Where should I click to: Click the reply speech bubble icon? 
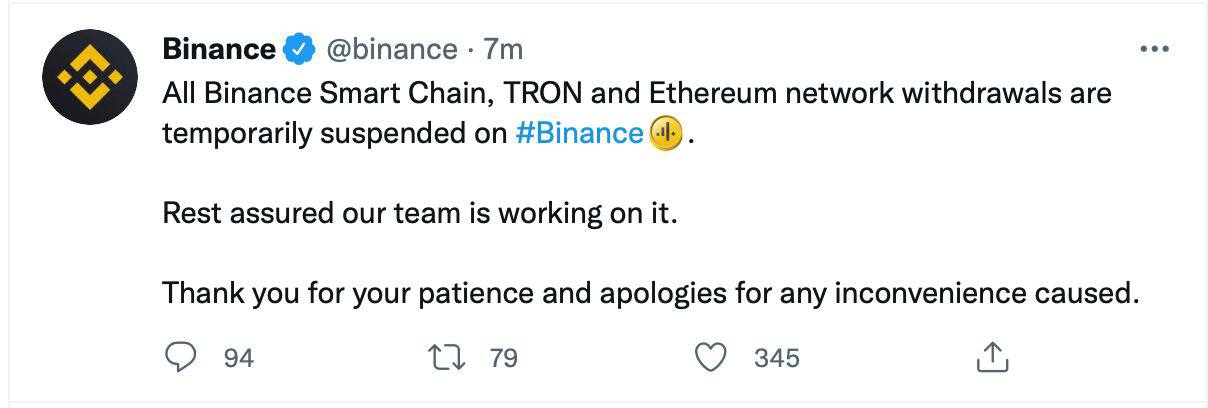181,356
